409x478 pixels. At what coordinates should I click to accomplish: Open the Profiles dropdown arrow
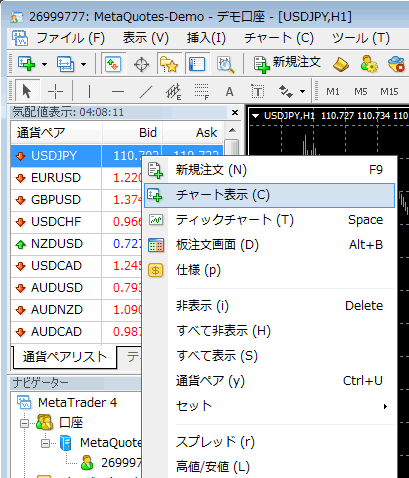tap(84, 64)
